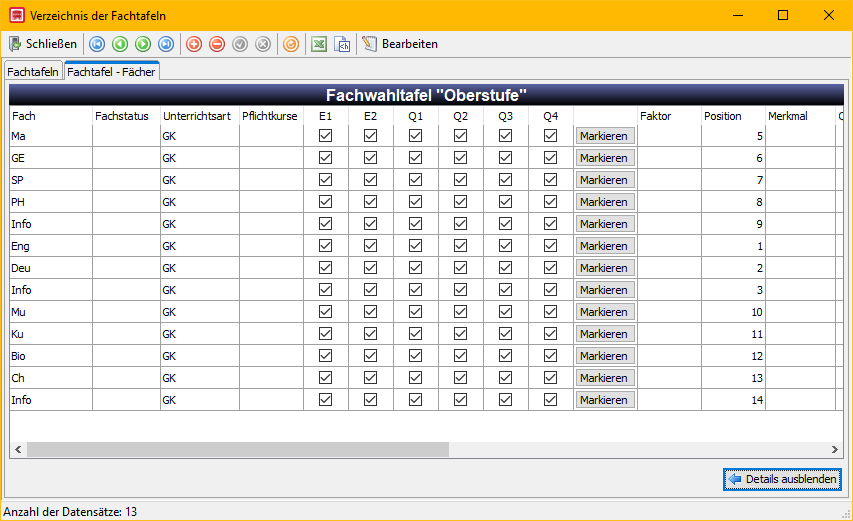Toggle Q4 checkbox for Deu row

pyautogui.click(x=551, y=268)
